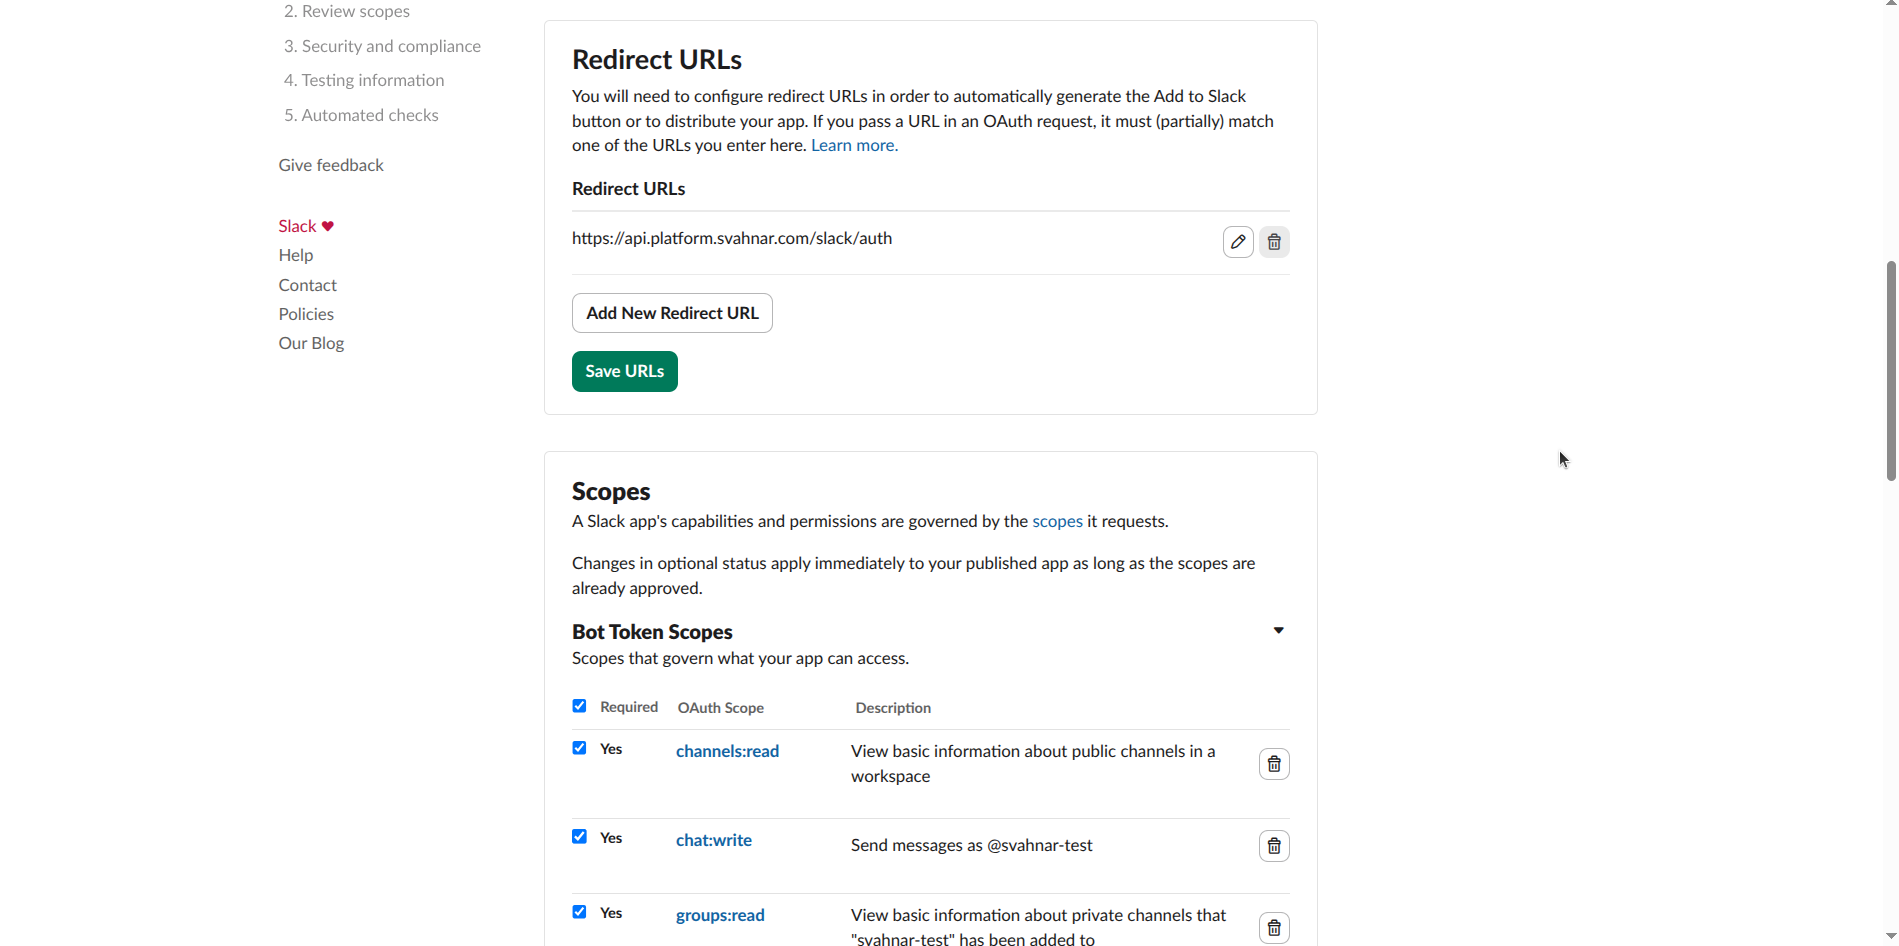Image resolution: width=1899 pixels, height=946 pixels.
Task: Go to step 5 Automated checks
Action: coord(361,115)
